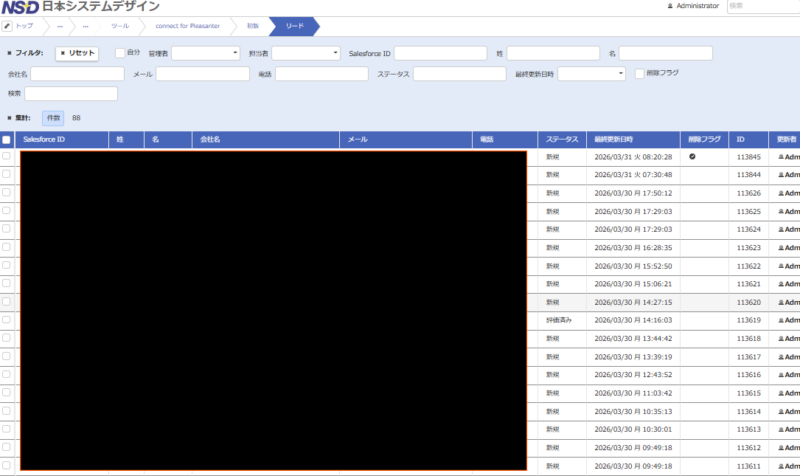
Task: Open the 管理者 dropdown
Action: (206, 53)
